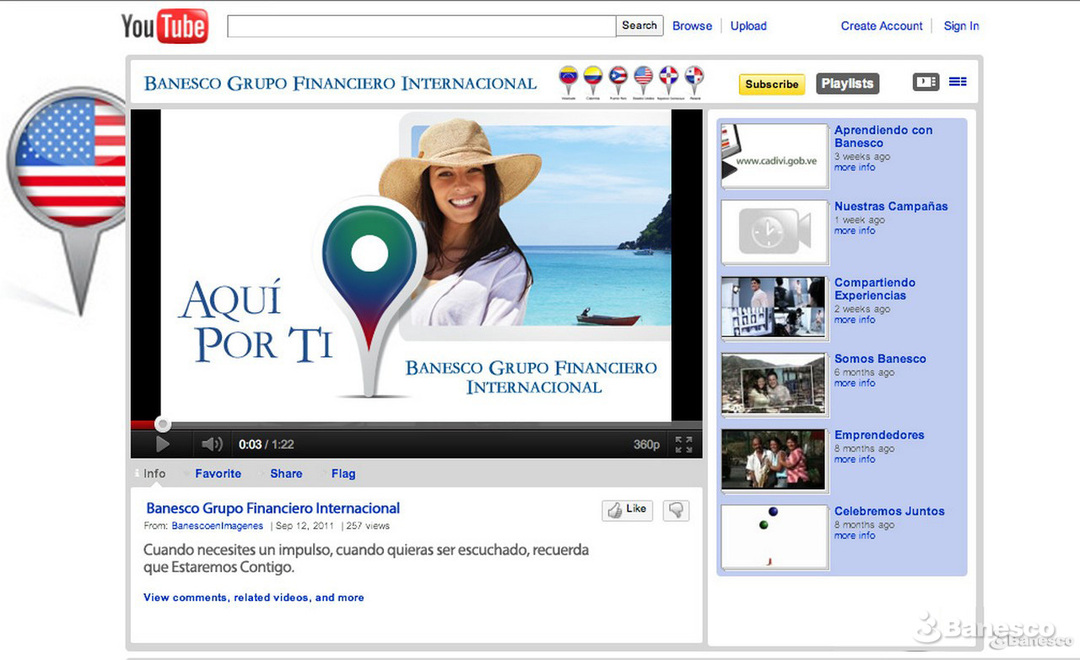The width and height of the screenshot is (1080, 660).
Task: Click the thumbs-down dislike icon
Action: [677, 510]
